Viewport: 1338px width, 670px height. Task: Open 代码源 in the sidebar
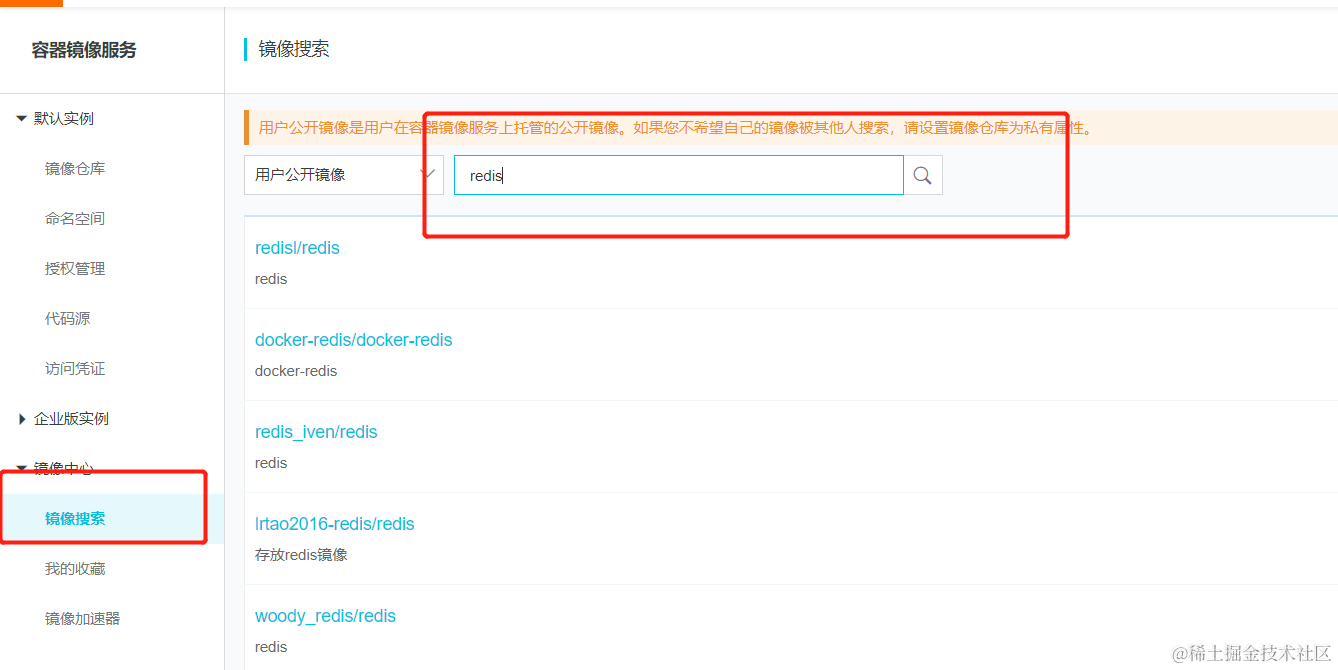point(67,319)
